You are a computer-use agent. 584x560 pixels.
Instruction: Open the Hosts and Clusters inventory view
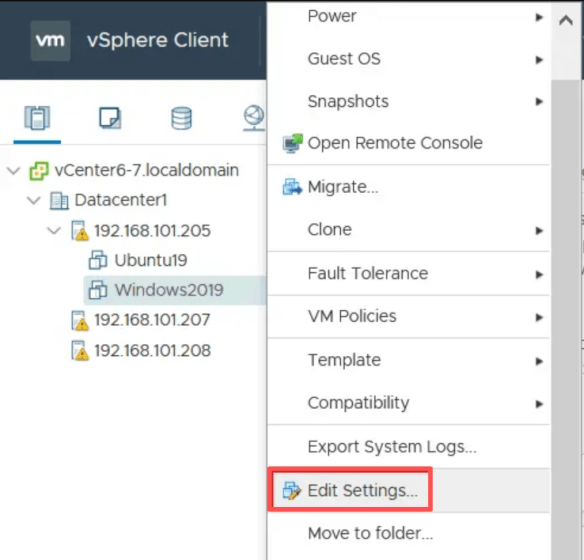(x=37, y=118)
